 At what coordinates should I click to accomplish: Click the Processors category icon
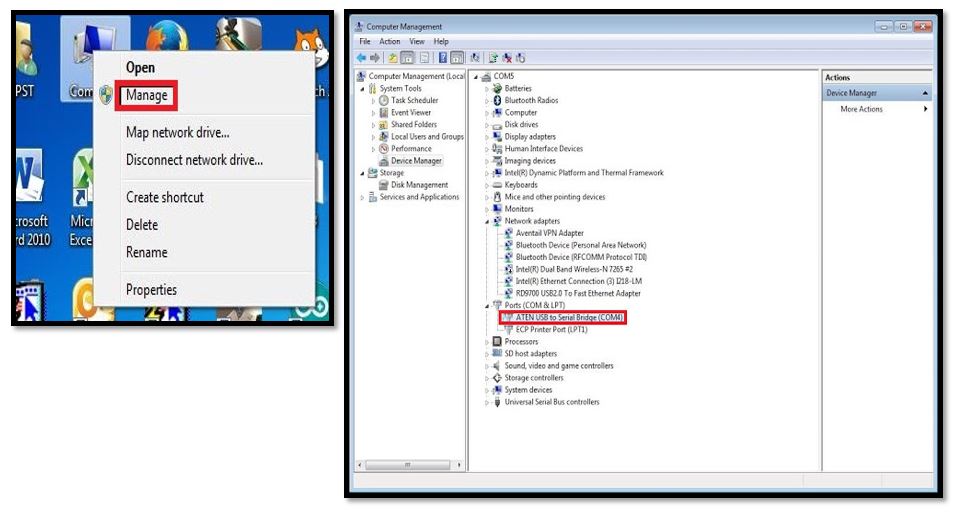point(497,342)
